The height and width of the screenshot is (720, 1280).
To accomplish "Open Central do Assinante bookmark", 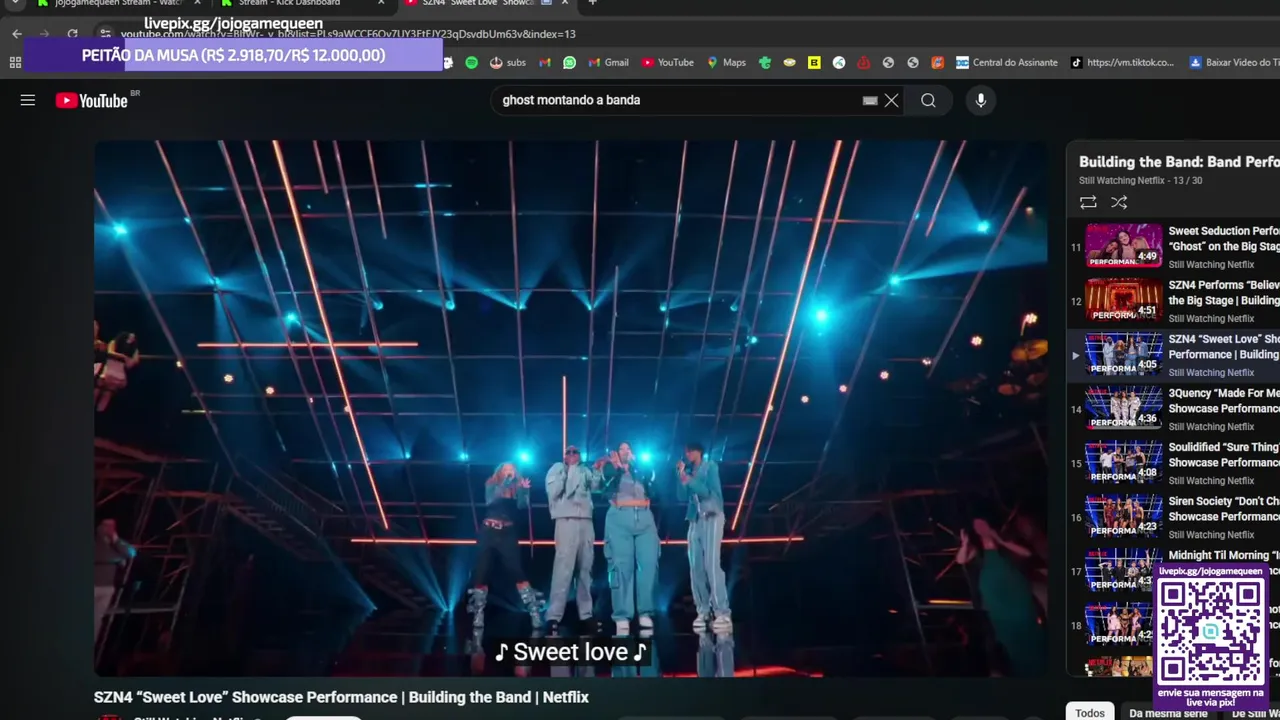I will (x=1007, y=62).
